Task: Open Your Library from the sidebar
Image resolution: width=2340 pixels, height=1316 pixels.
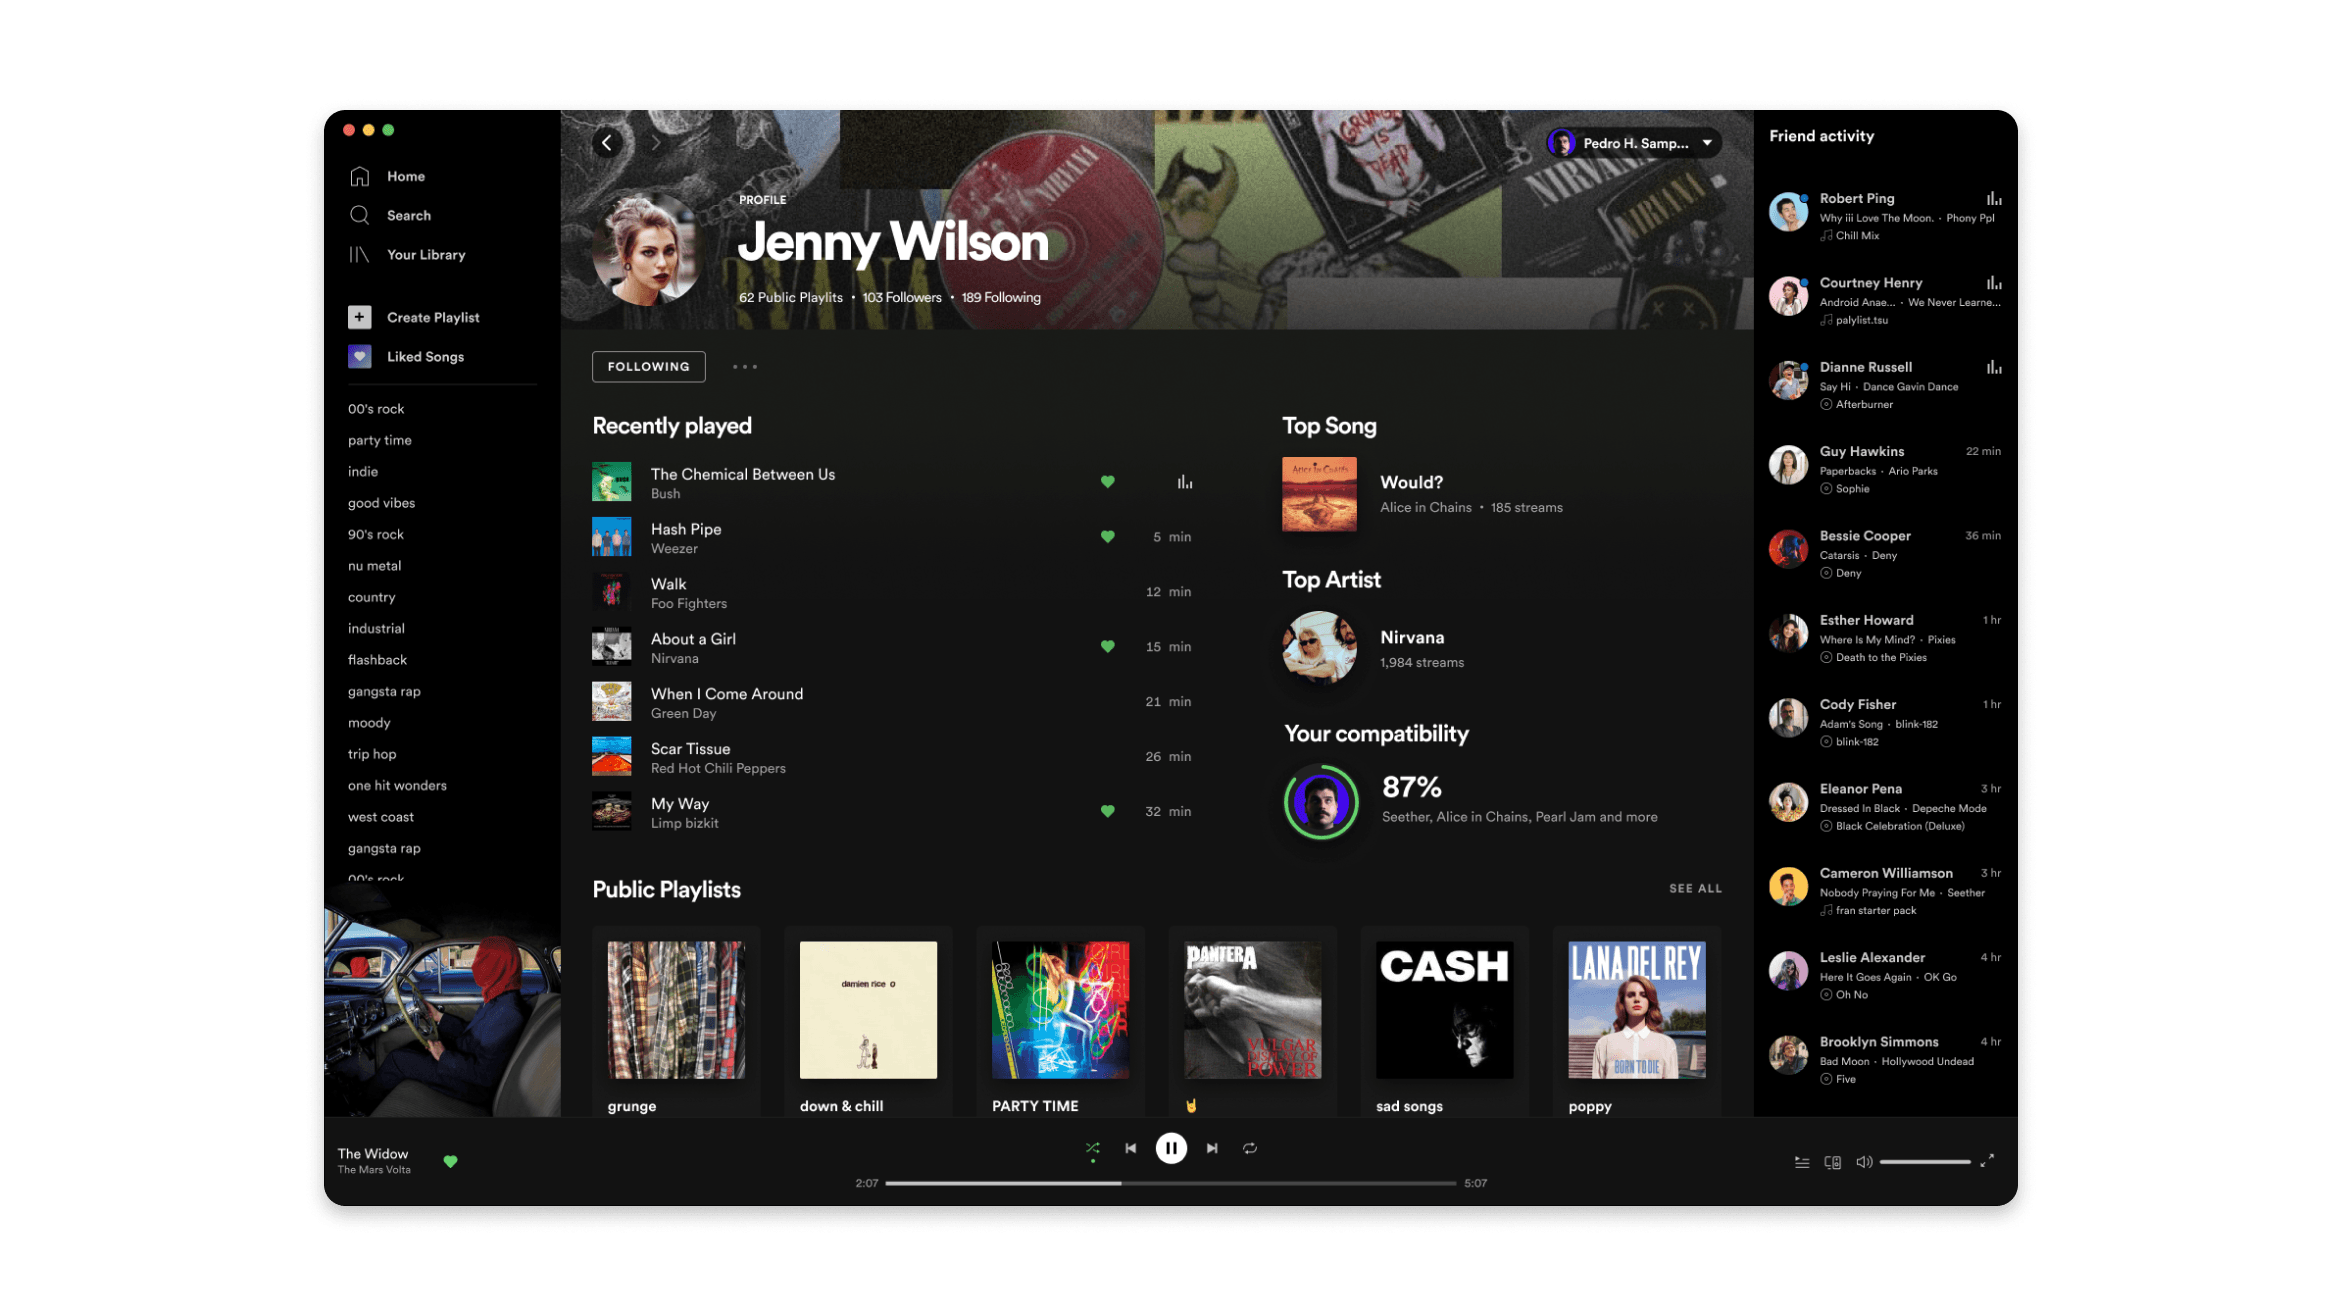Action: [x=359, y=254]
